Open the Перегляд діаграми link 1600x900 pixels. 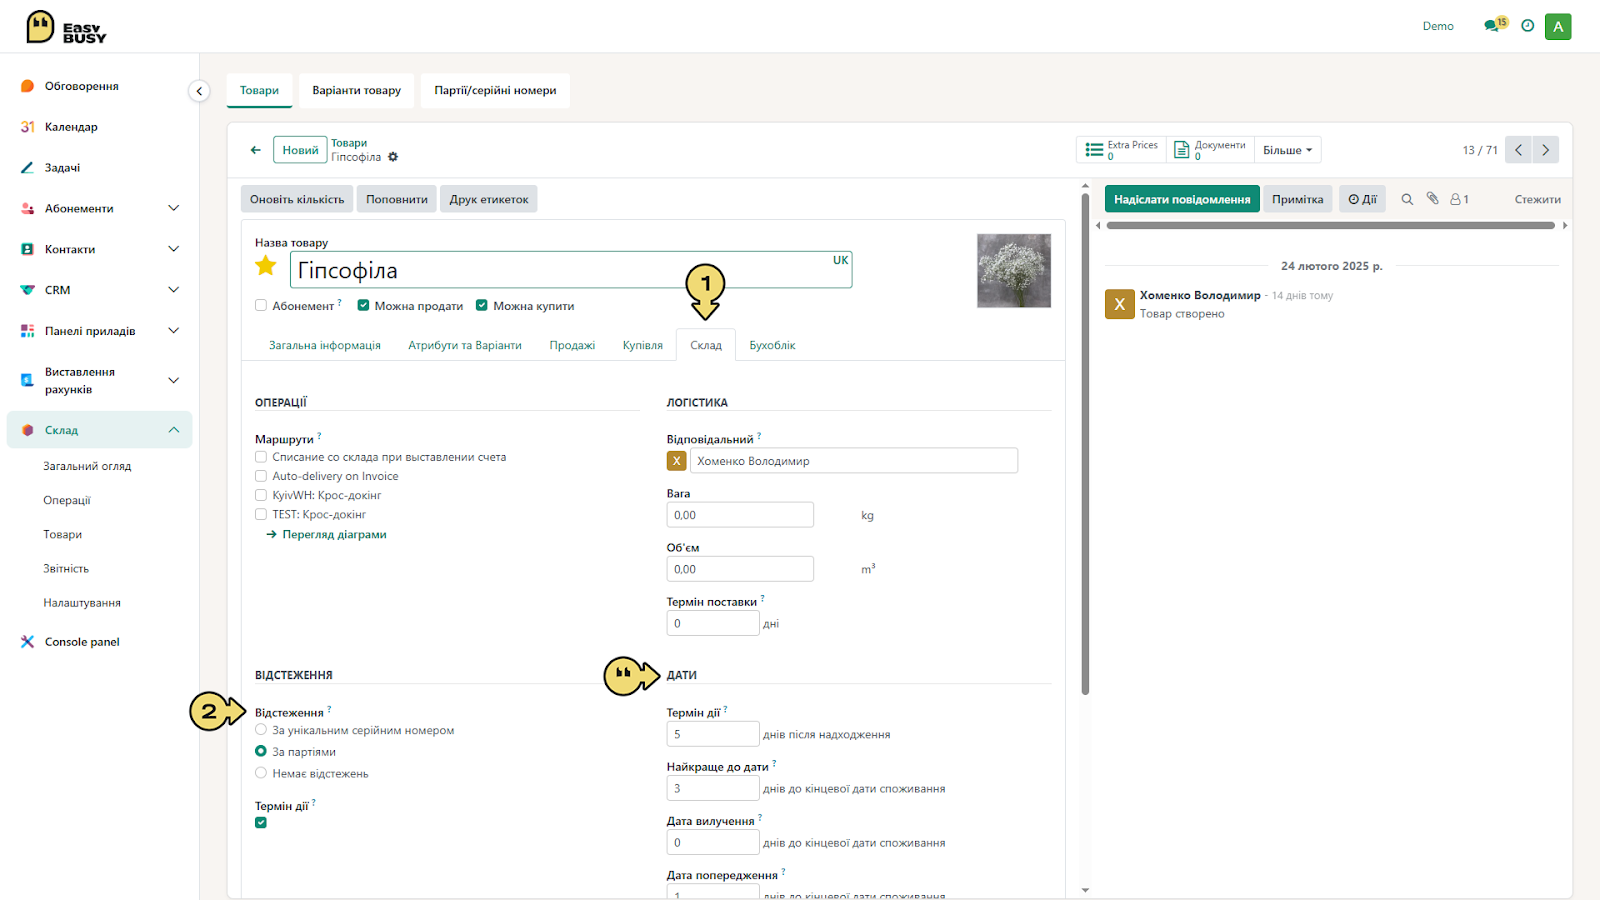327,534
